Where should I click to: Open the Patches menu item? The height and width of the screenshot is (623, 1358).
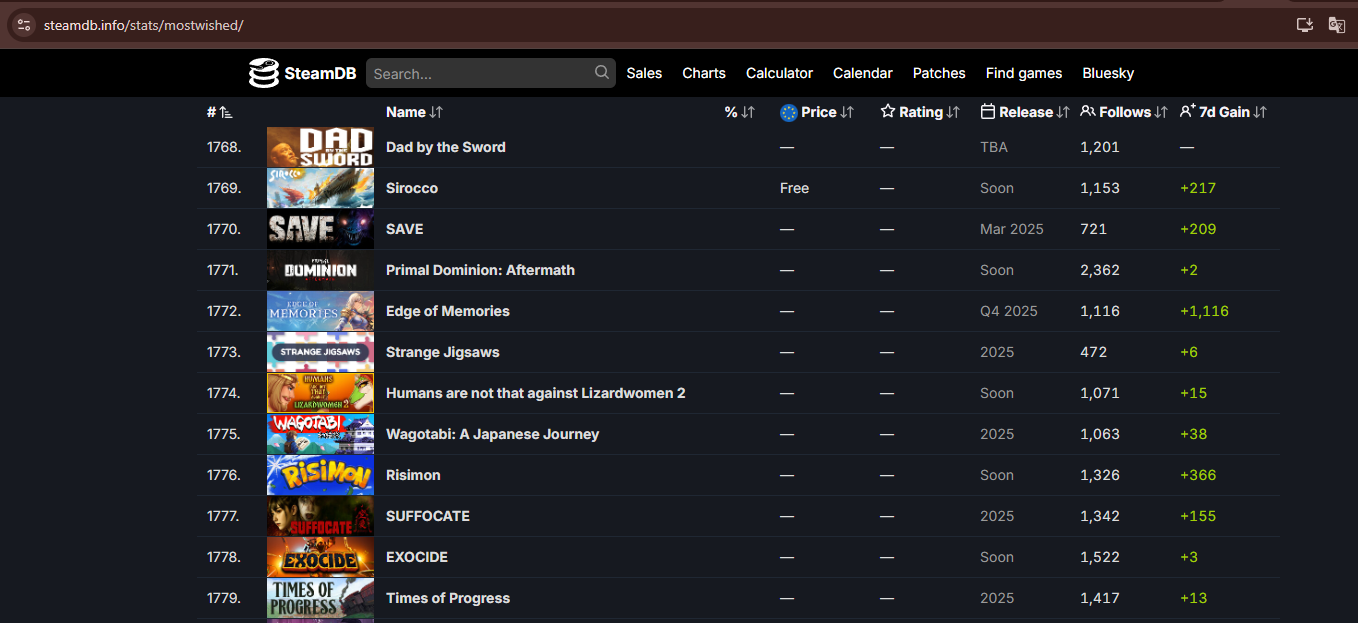pos(939,73)
